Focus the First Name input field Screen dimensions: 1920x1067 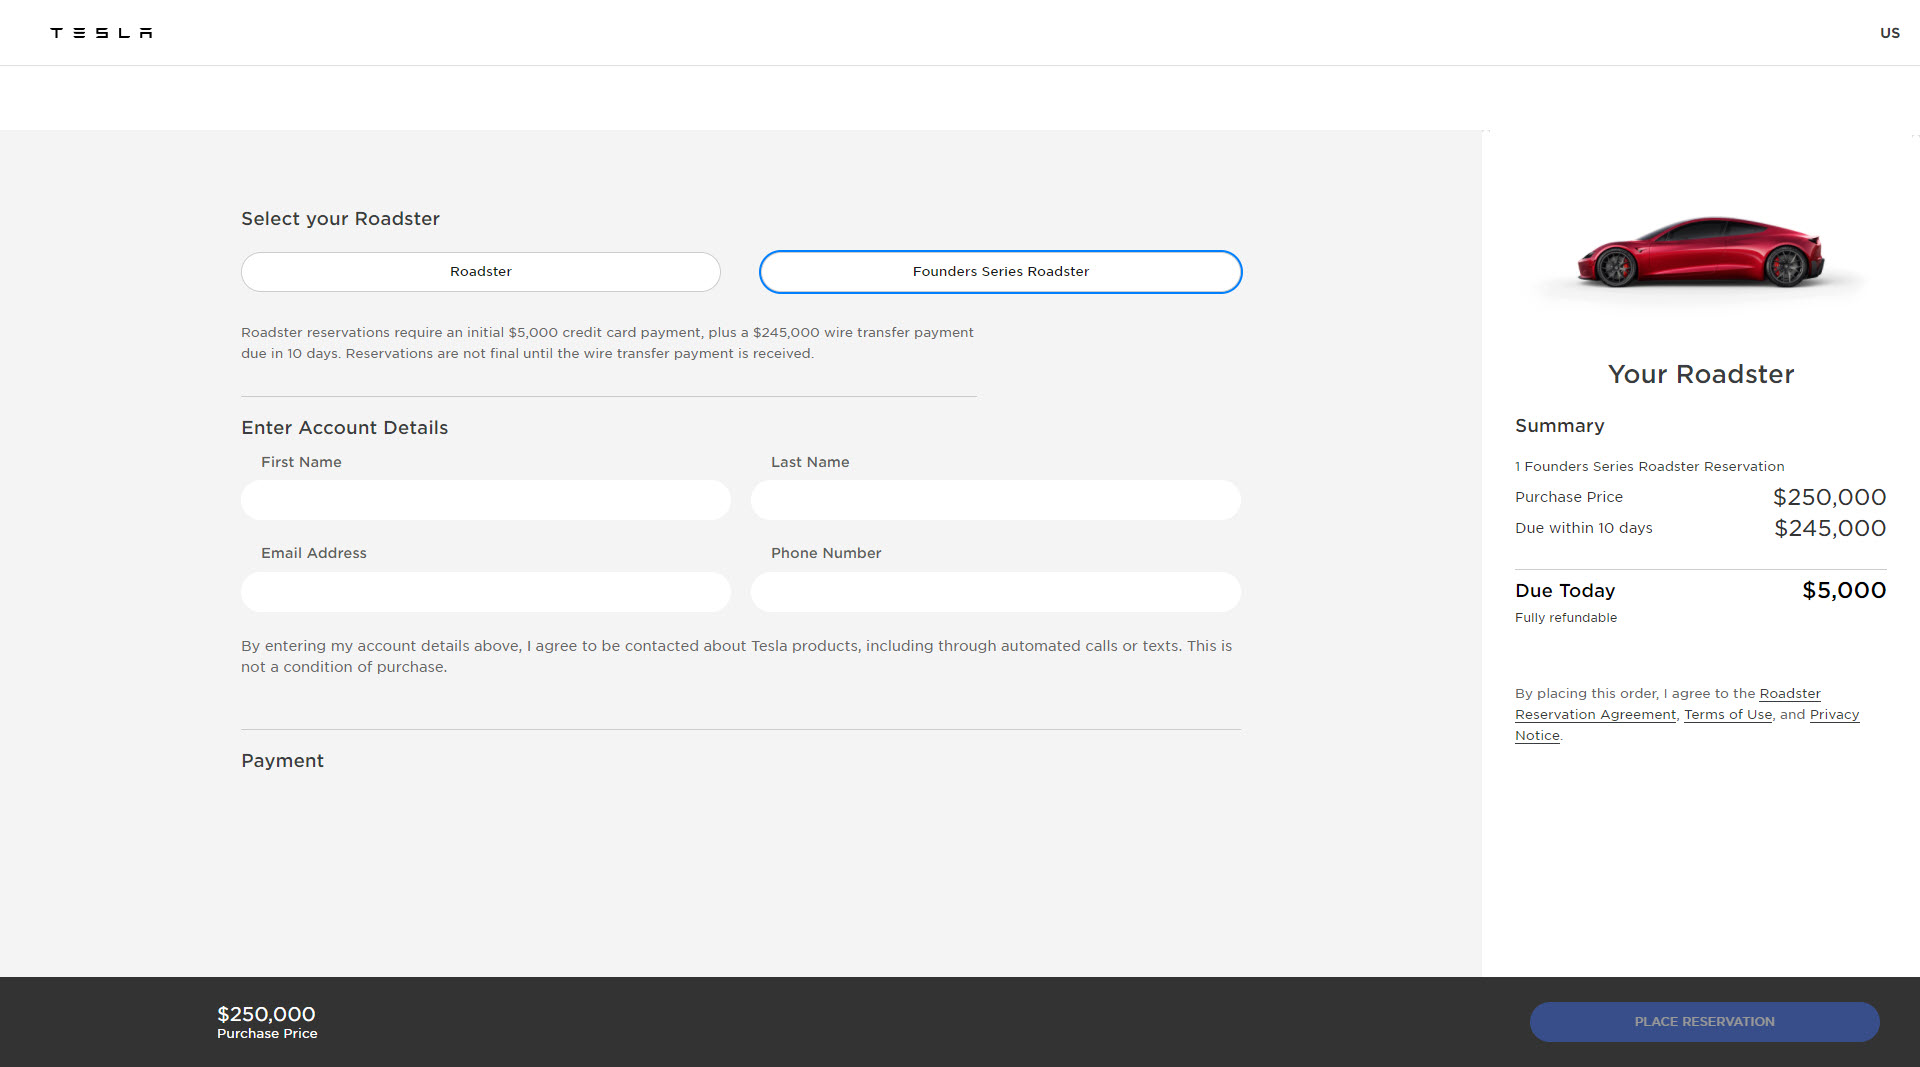pos(485,500)
